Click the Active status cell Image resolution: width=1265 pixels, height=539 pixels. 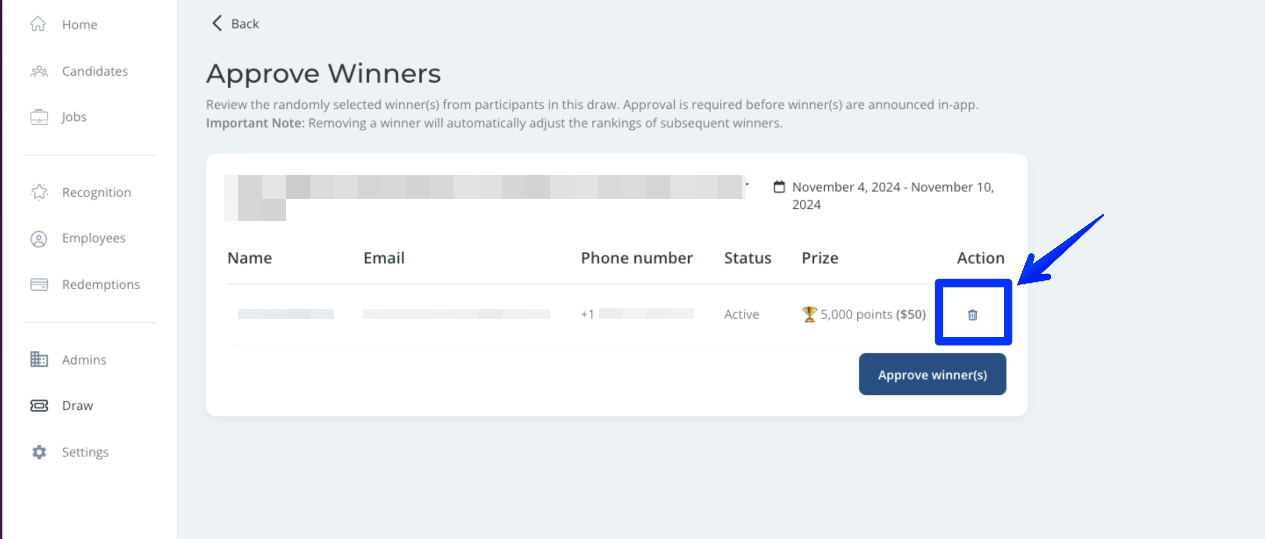741,314
